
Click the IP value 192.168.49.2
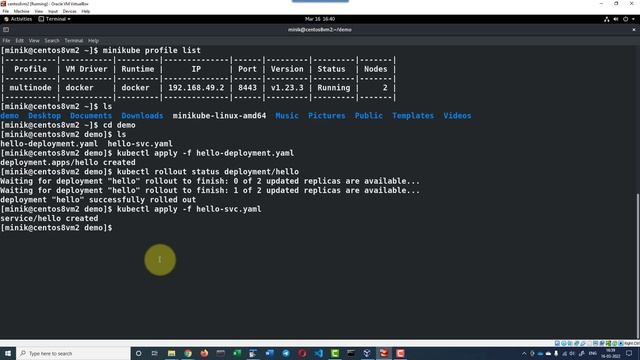[196, 88]
